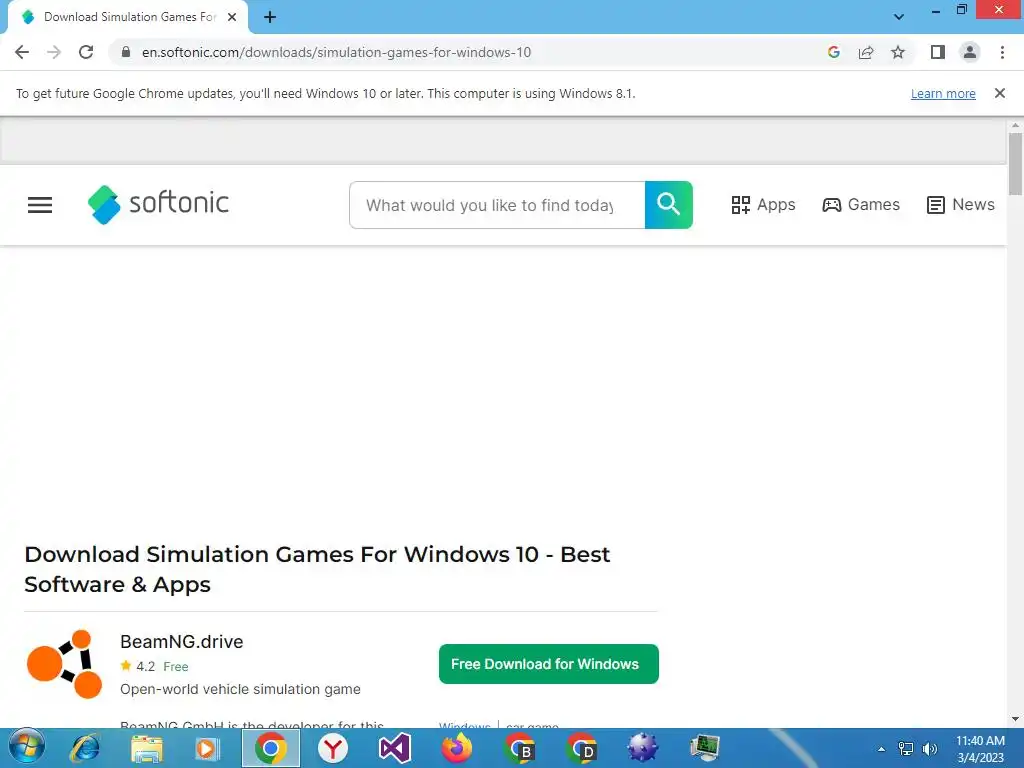Open the hamburger menu on Softonic
1024x768 pixels.
pyautogui.click(x=40, y=205)
